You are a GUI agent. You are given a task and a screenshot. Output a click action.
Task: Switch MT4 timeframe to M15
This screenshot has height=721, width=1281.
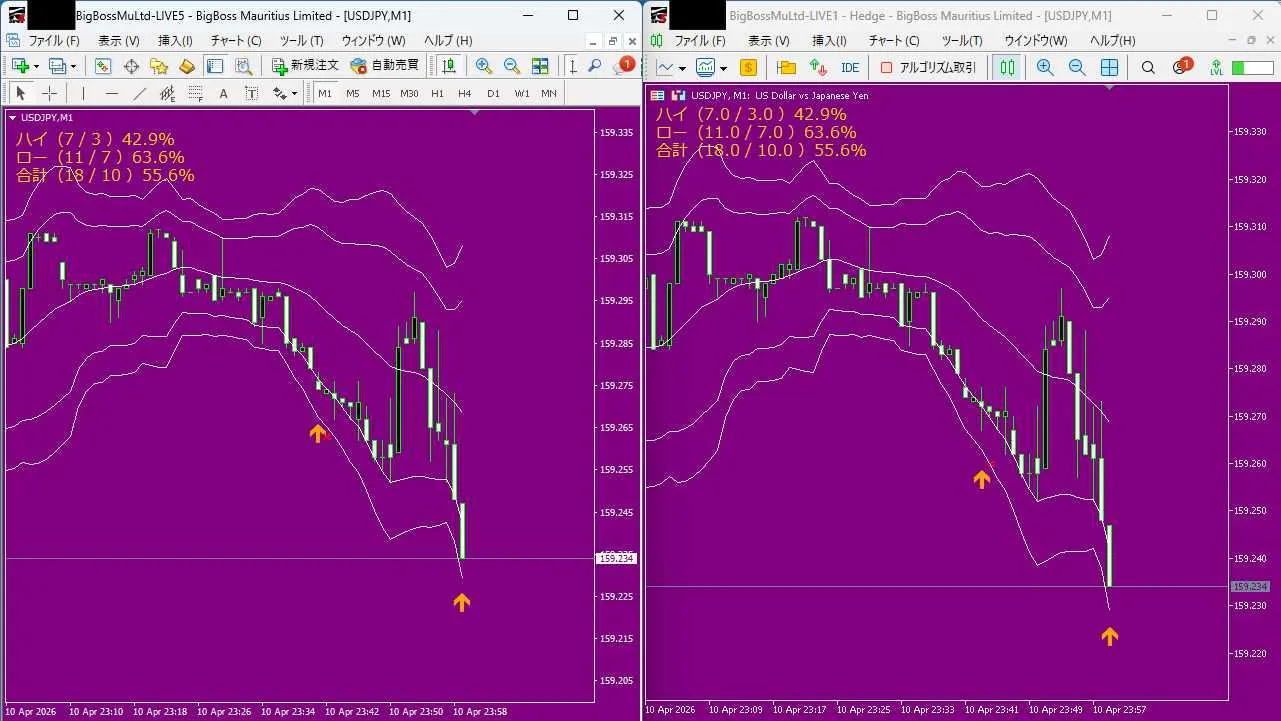pos(381,93)
